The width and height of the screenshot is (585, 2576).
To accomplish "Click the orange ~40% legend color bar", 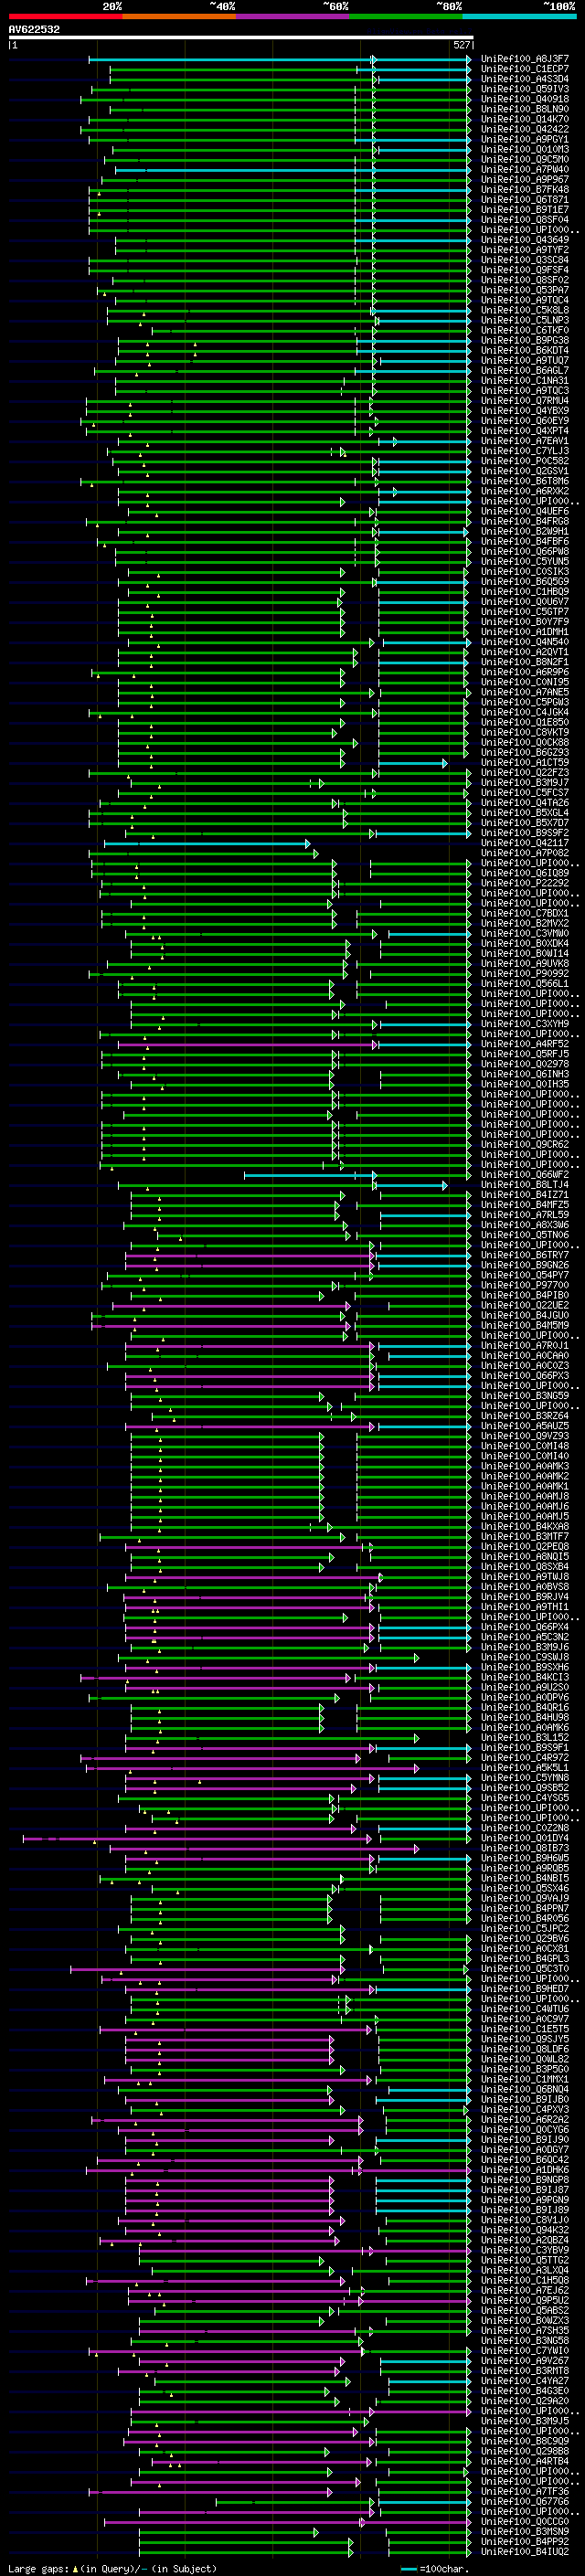I will pyautogui.click(x=179, y=17).
